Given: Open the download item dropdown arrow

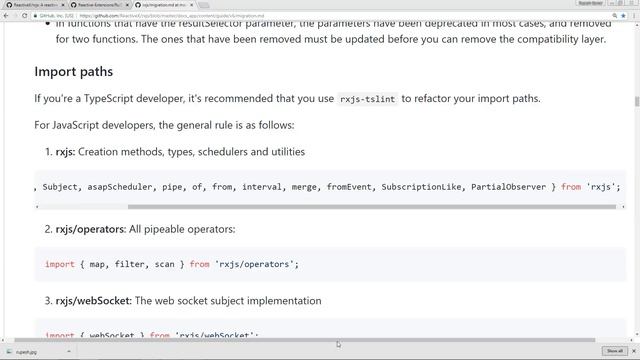Looking at the screenshot, I should (x=69, y=351).
